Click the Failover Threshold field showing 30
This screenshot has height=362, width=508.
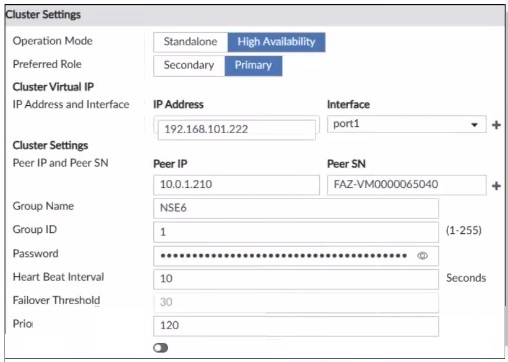[x=296, y=302]
